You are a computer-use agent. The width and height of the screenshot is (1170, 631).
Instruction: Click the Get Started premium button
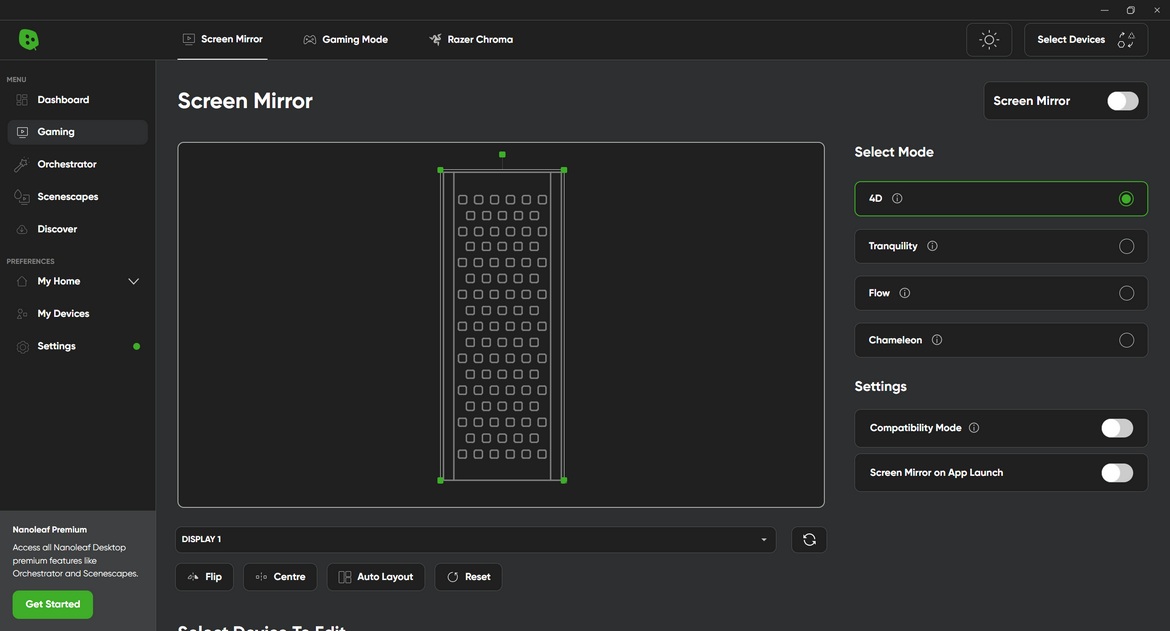[52, 604]
